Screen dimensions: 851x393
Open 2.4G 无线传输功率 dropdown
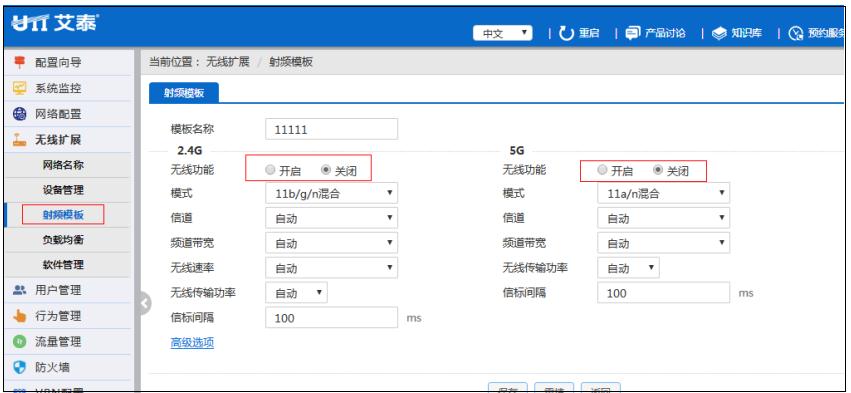tap(296, 293)
